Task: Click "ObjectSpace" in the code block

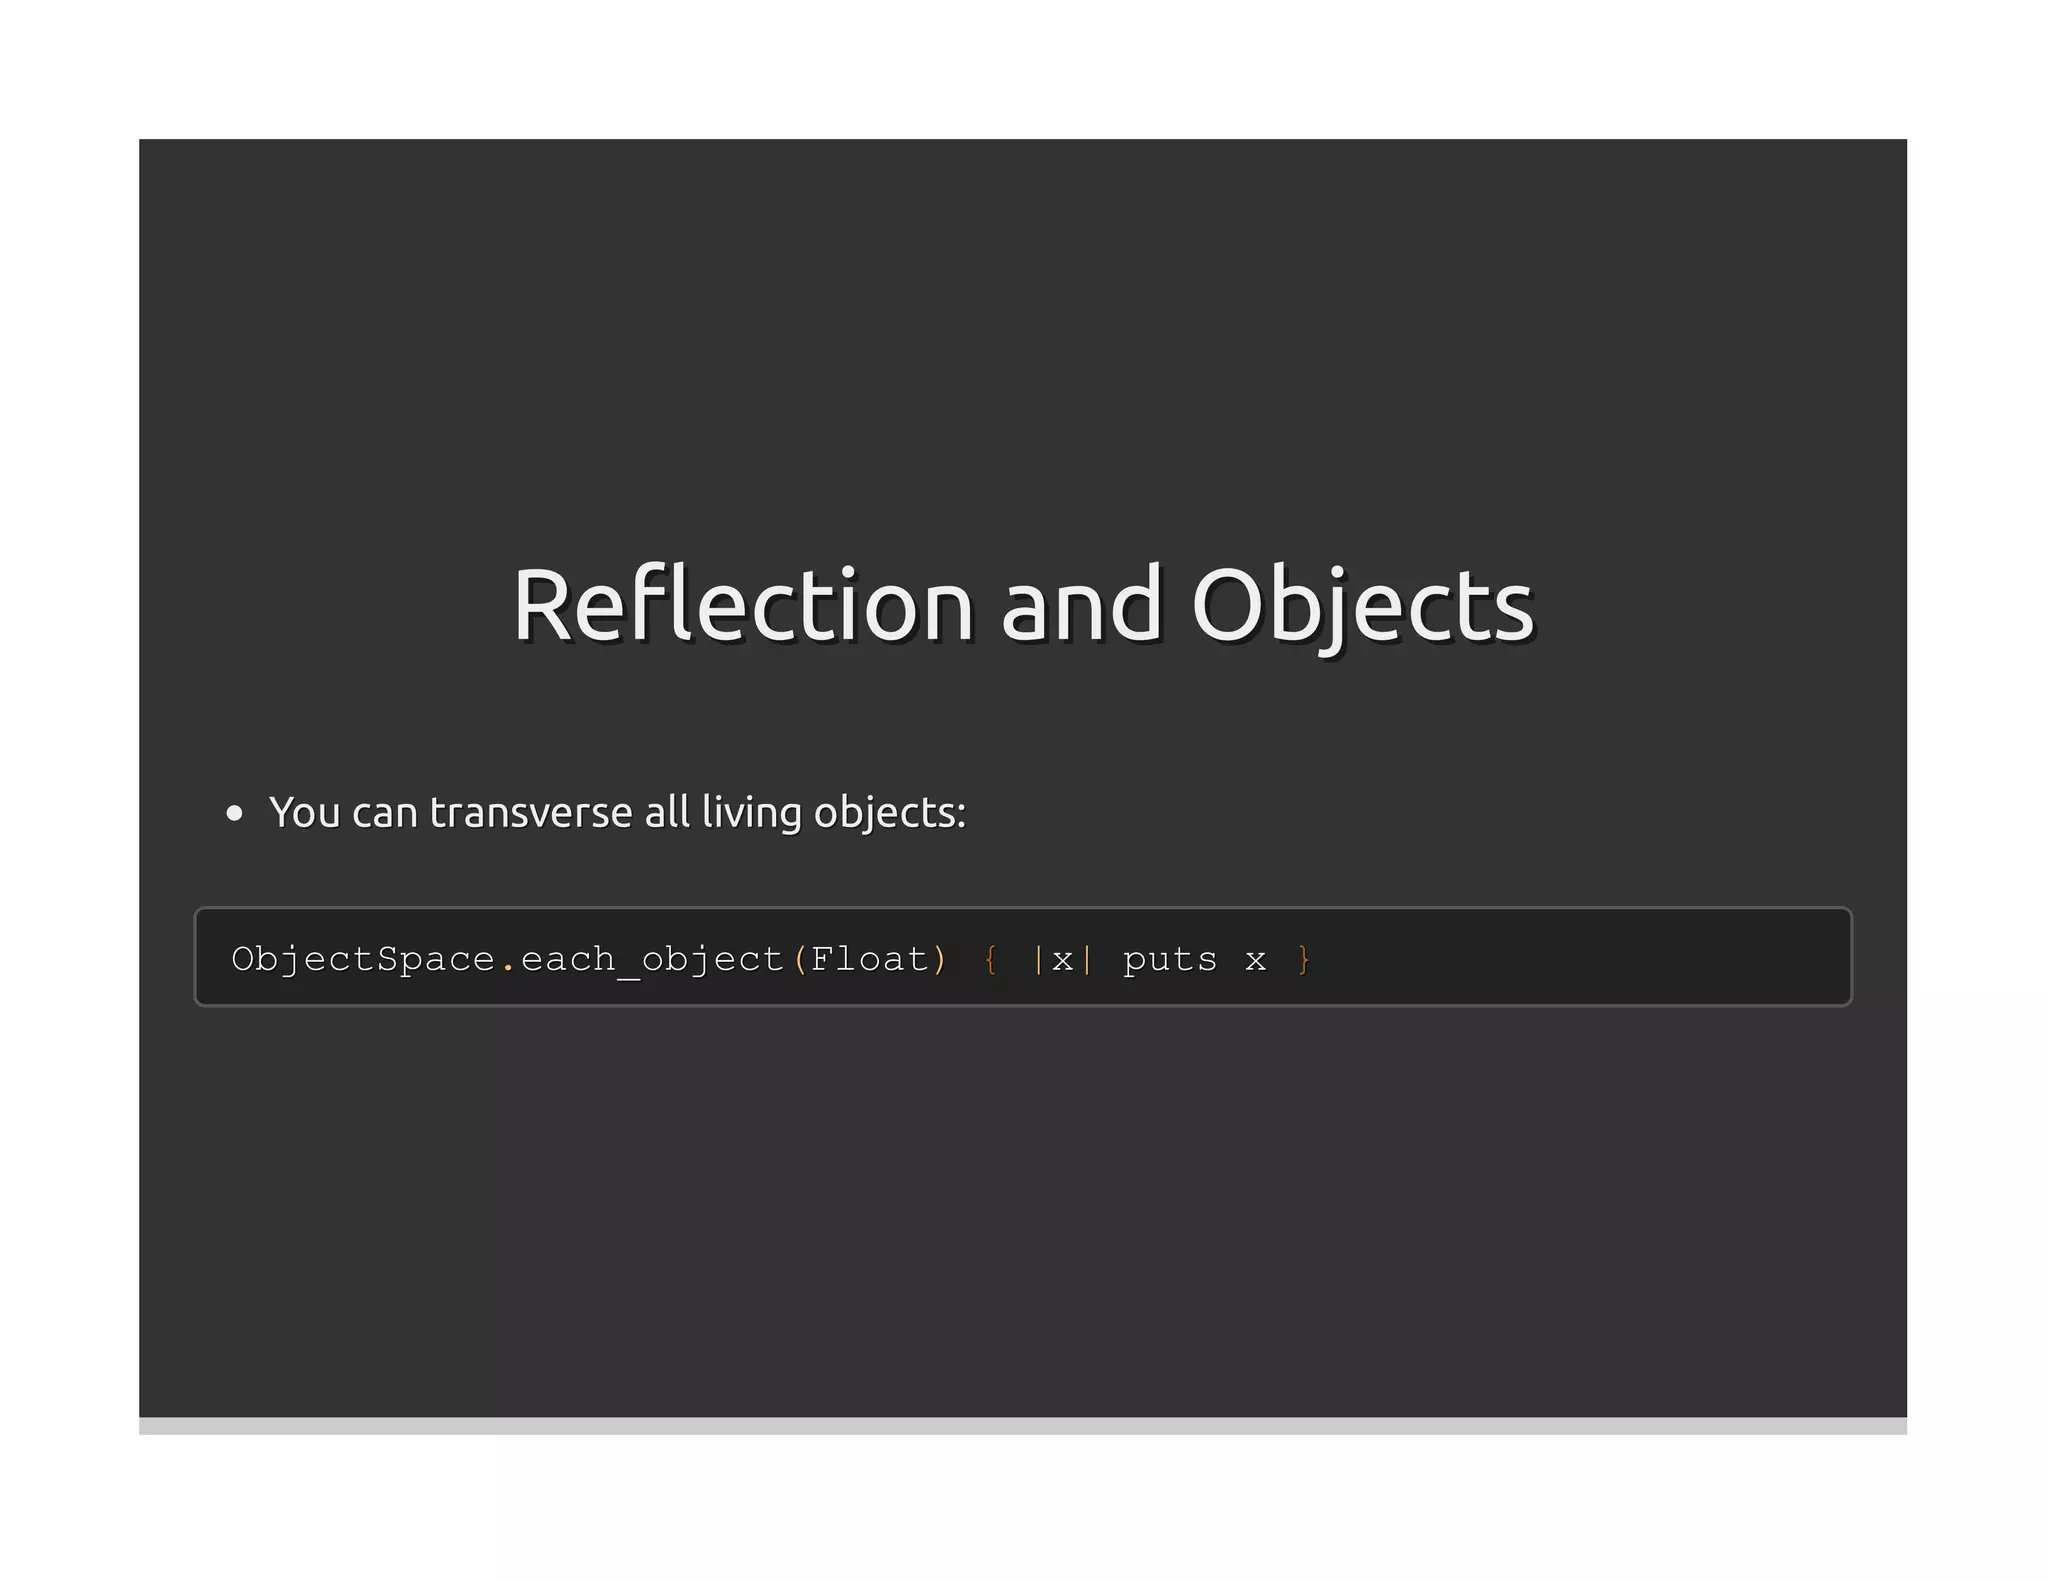Action: click(x=363, y=959)
